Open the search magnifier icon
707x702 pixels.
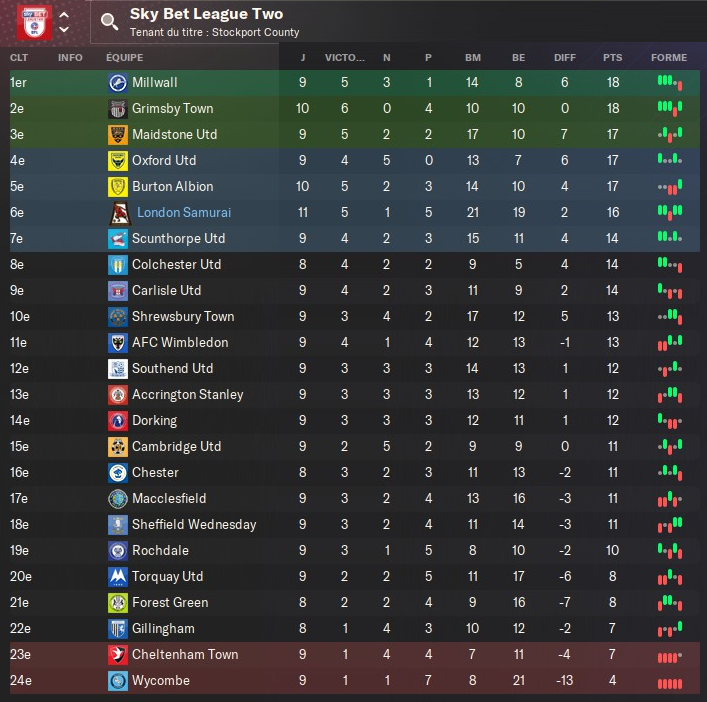pos(109,22)
